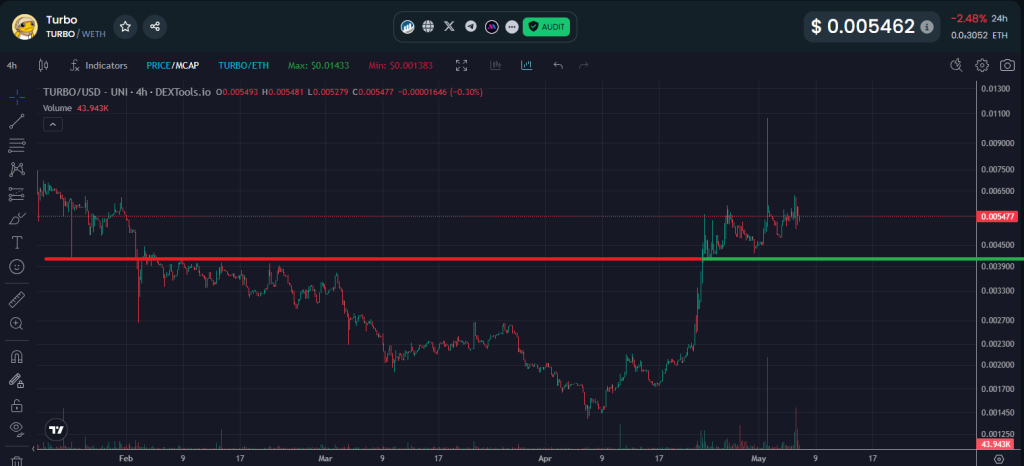Open the 4h timeframe selector
Viewport: 1024px width, 466px height.
click(x=12, y=65)
